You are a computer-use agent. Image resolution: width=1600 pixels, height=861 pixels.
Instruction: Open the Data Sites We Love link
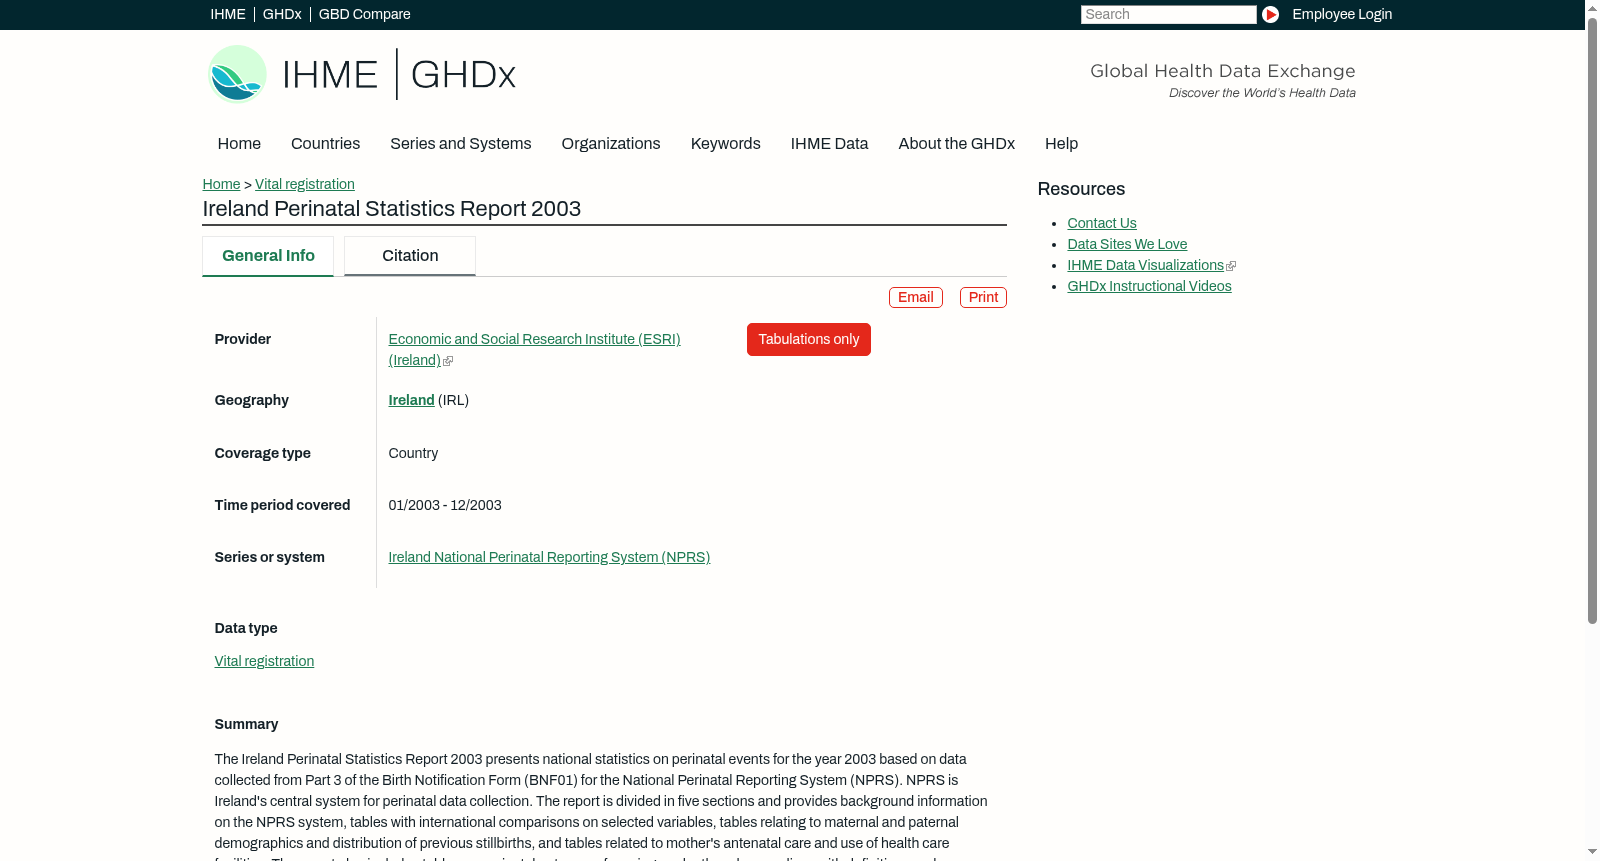(x=1127, y=244)
